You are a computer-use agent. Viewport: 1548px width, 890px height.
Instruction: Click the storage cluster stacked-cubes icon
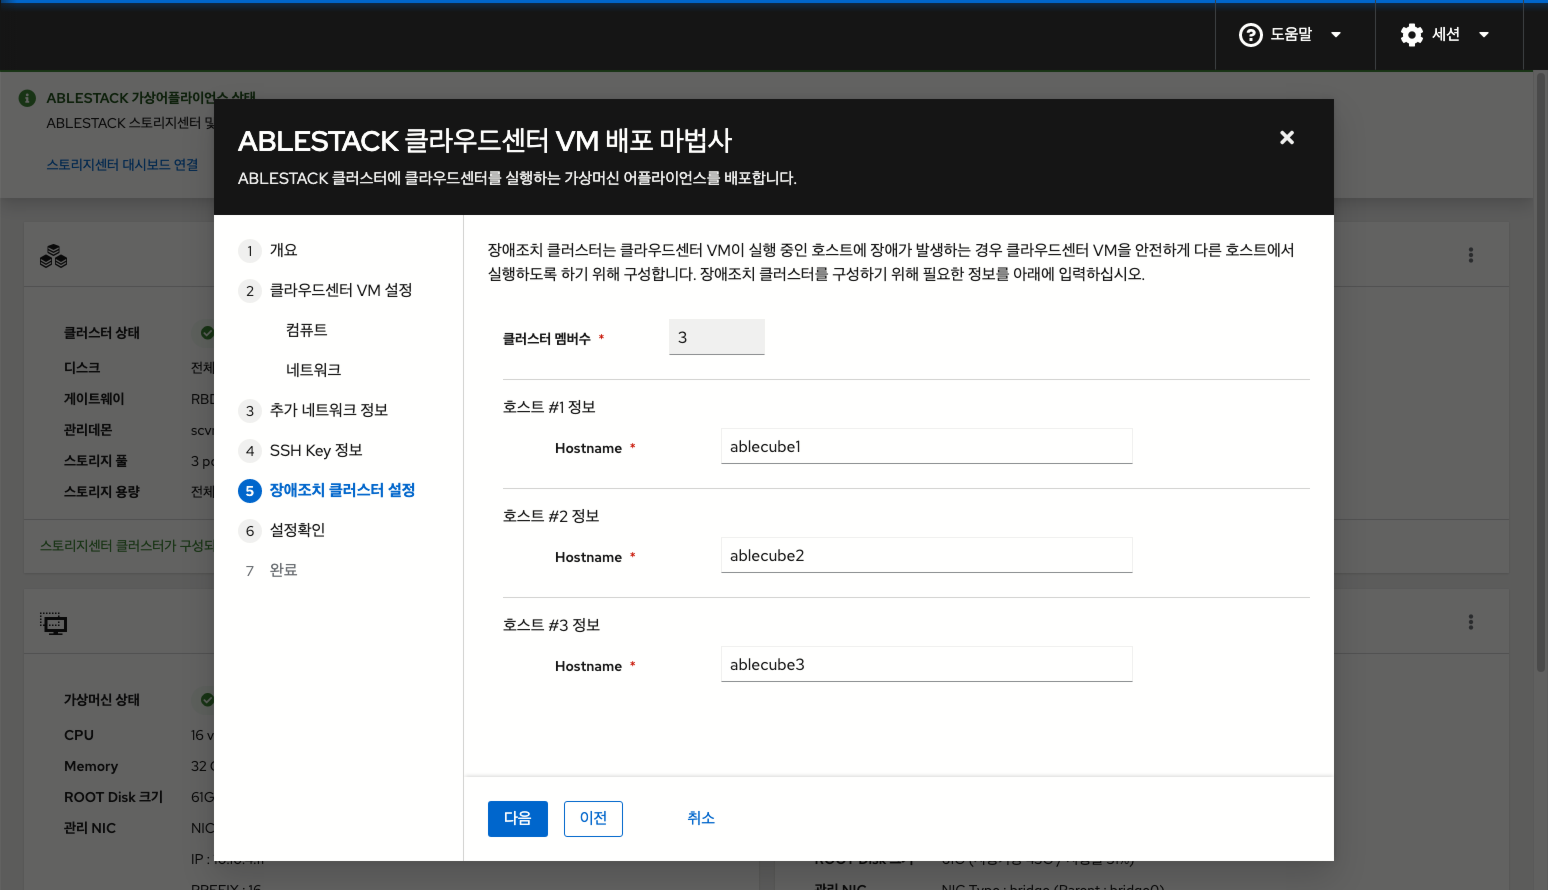(54, 255)
